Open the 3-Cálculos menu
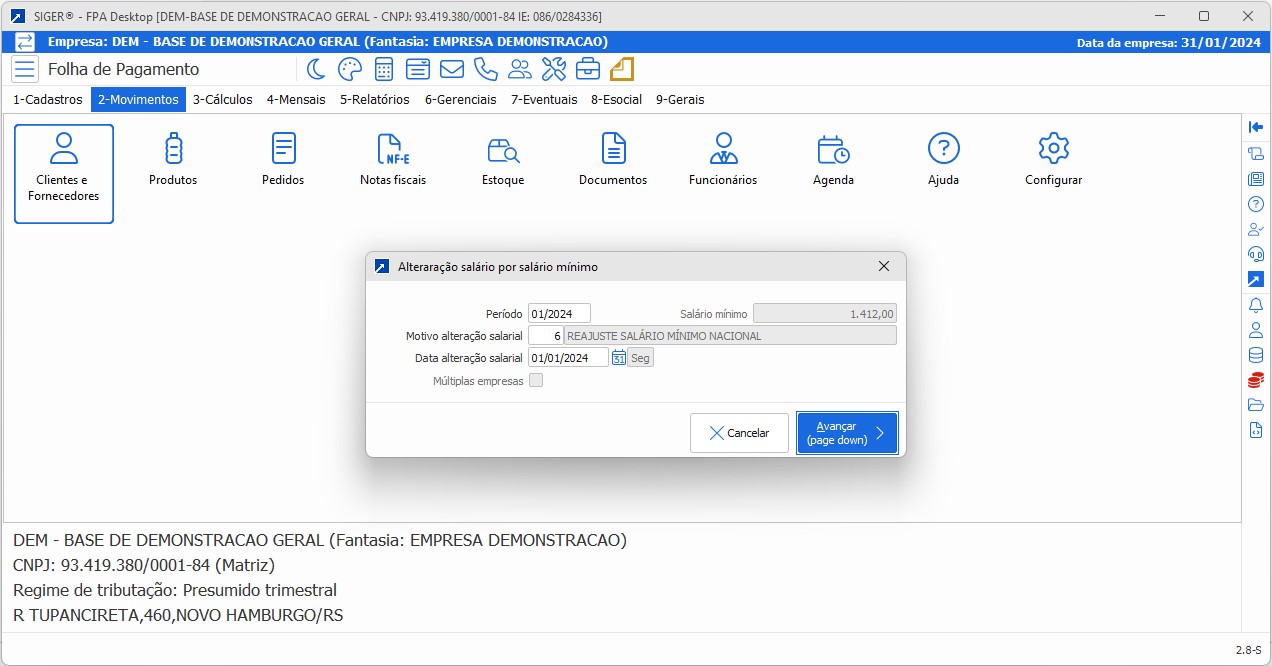The image size is (1272, 666). (x=222, y=100)
